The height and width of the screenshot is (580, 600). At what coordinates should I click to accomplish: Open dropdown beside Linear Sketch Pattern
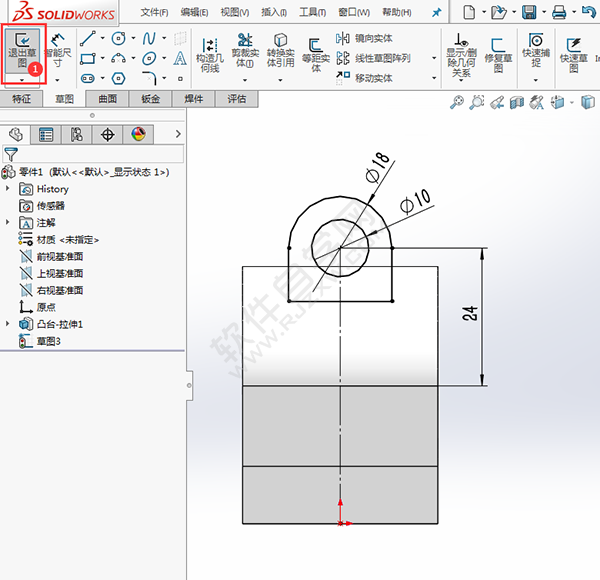(434, 58)
